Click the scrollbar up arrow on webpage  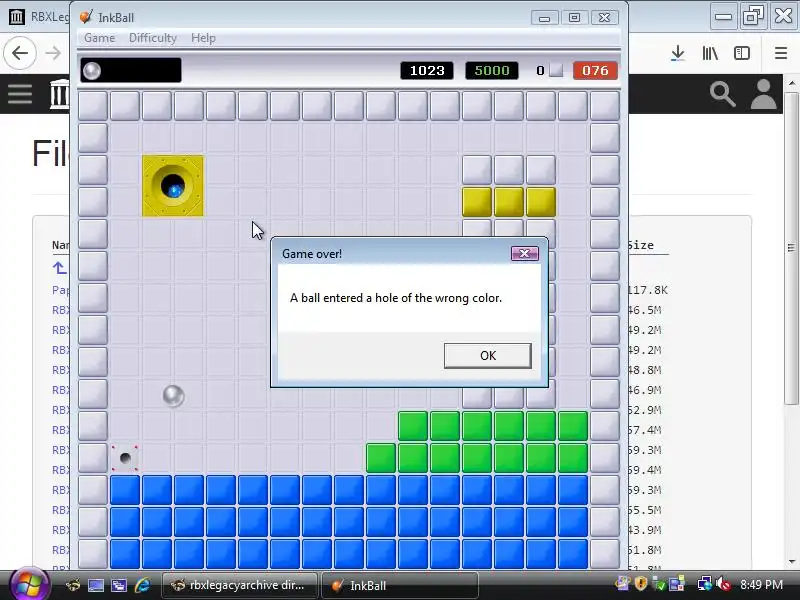coord(791,83)
